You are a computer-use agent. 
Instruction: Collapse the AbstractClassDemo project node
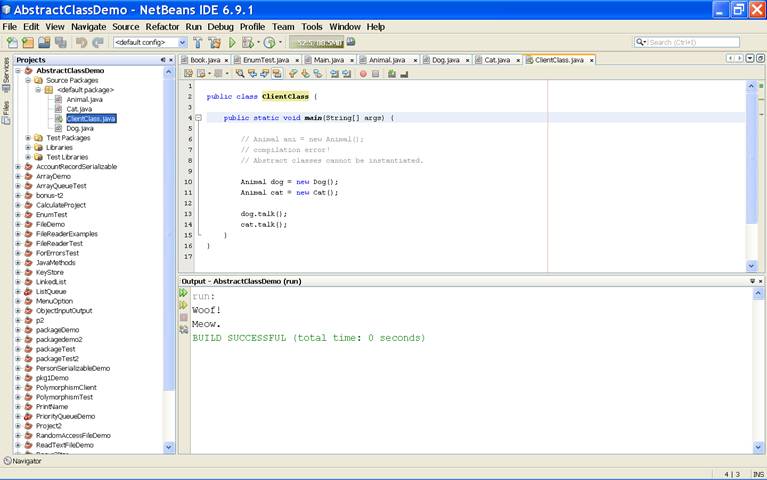[18, 71]
